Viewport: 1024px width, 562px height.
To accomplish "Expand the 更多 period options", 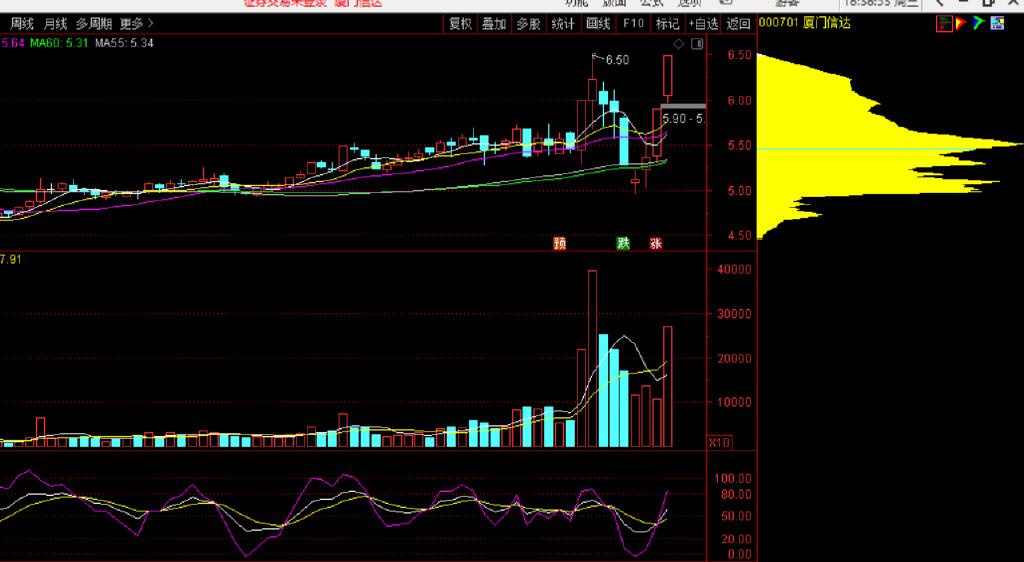I will 136,24.
